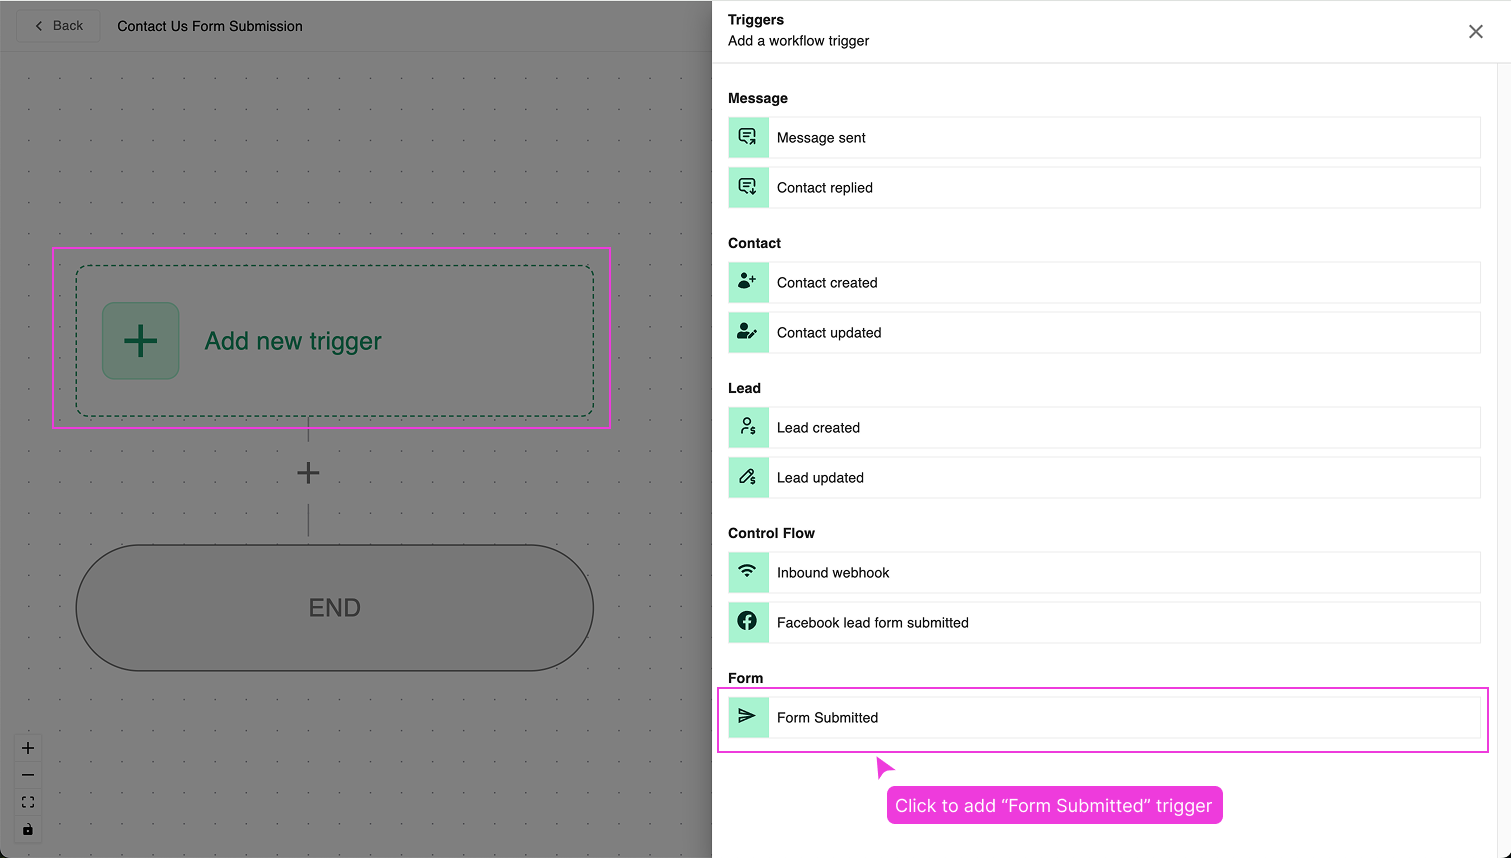Lock the workflow canvas

[27, 828]
